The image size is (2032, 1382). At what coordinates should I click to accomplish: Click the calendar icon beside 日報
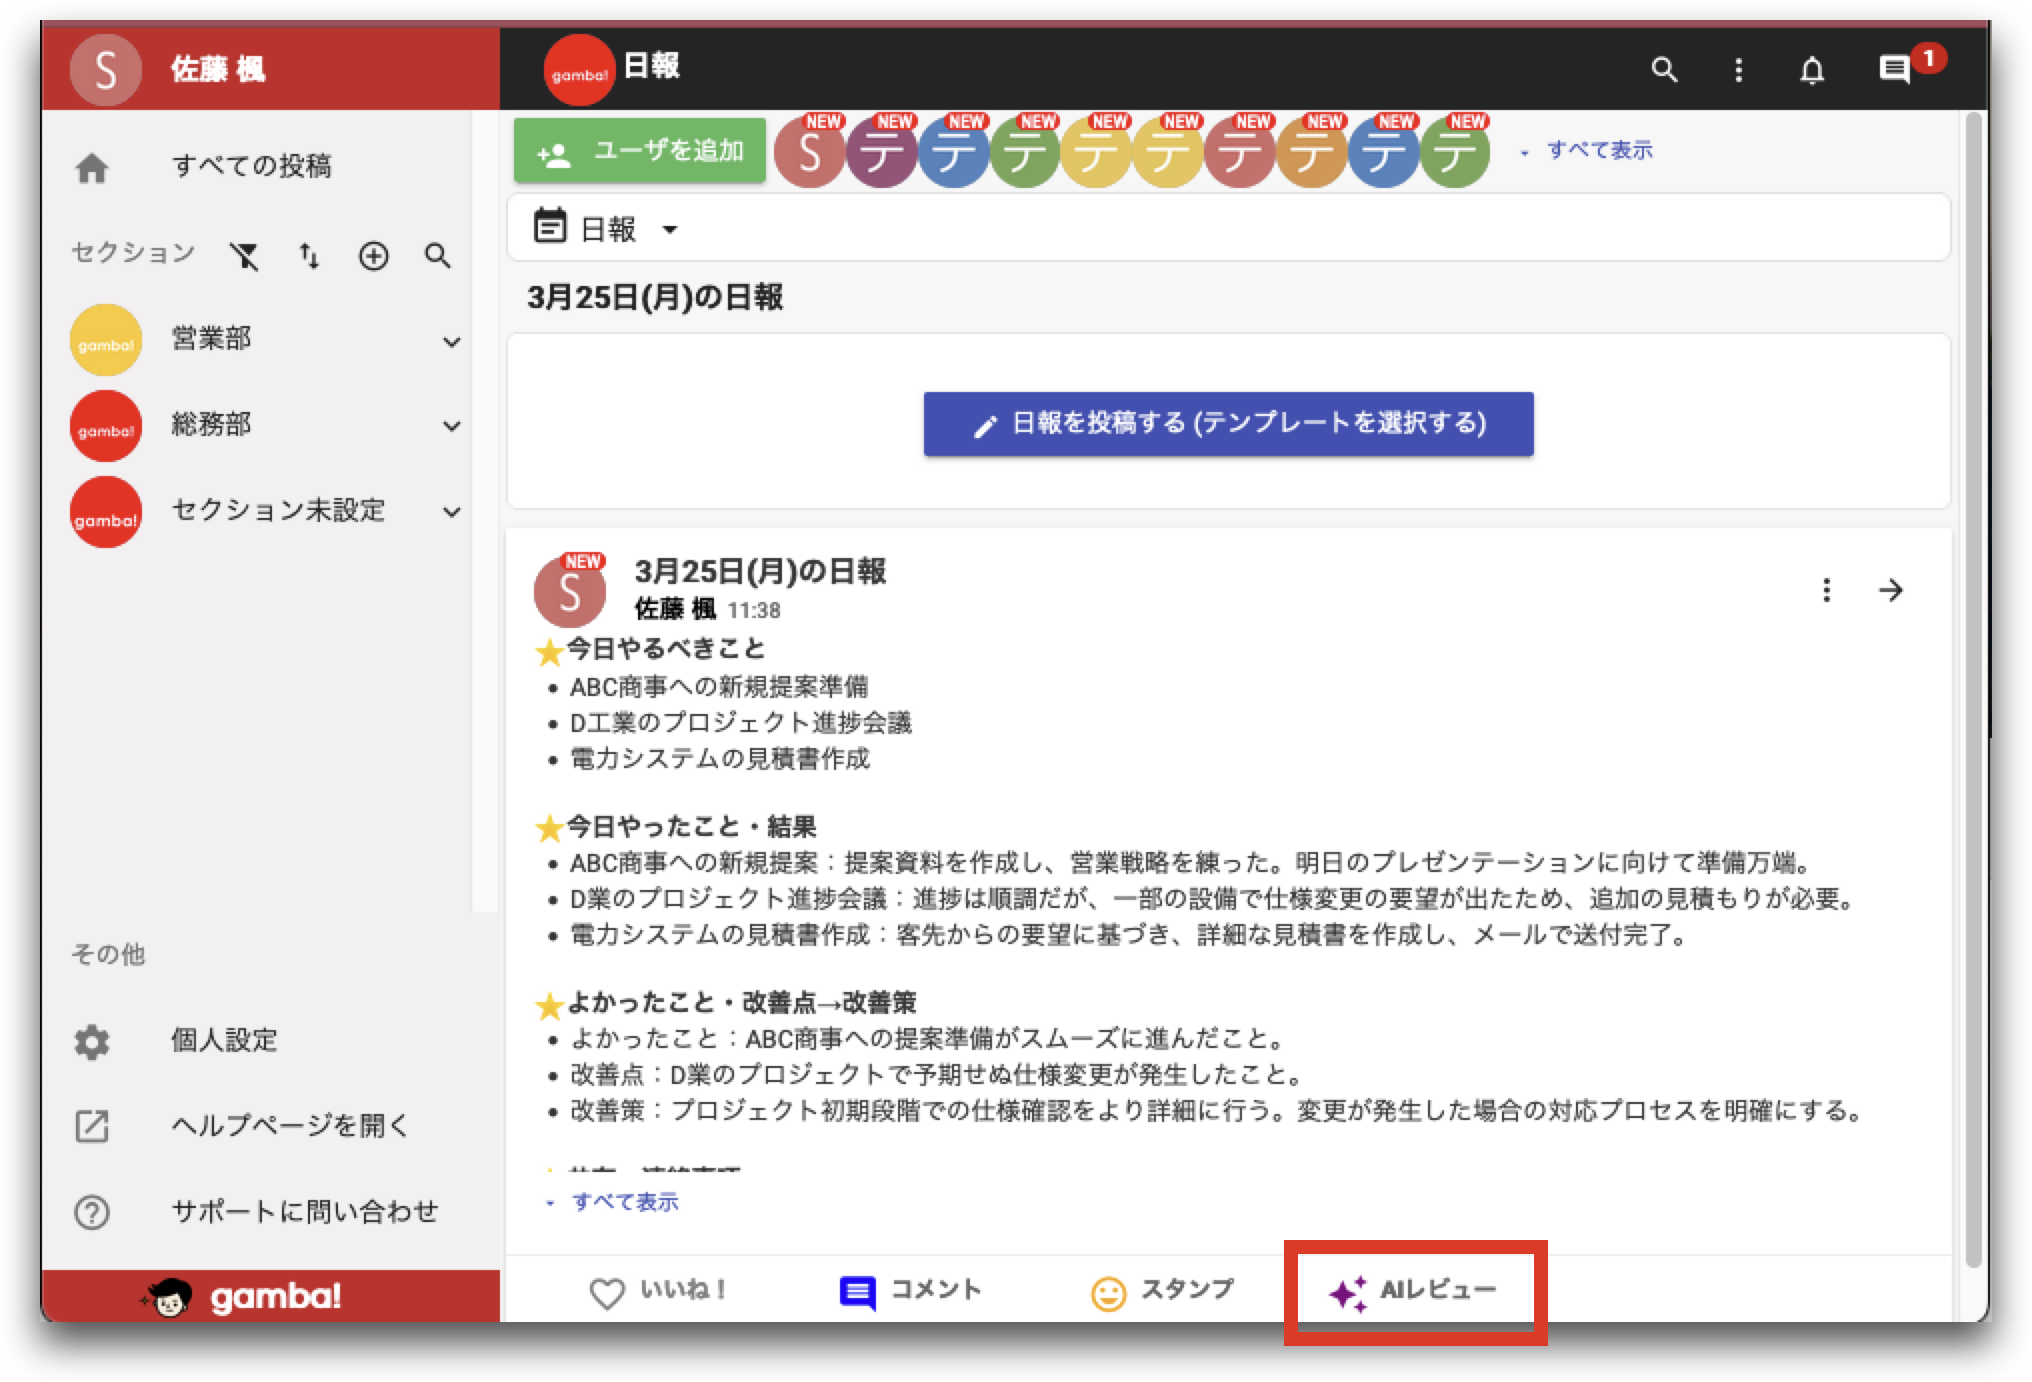[550, 226]
